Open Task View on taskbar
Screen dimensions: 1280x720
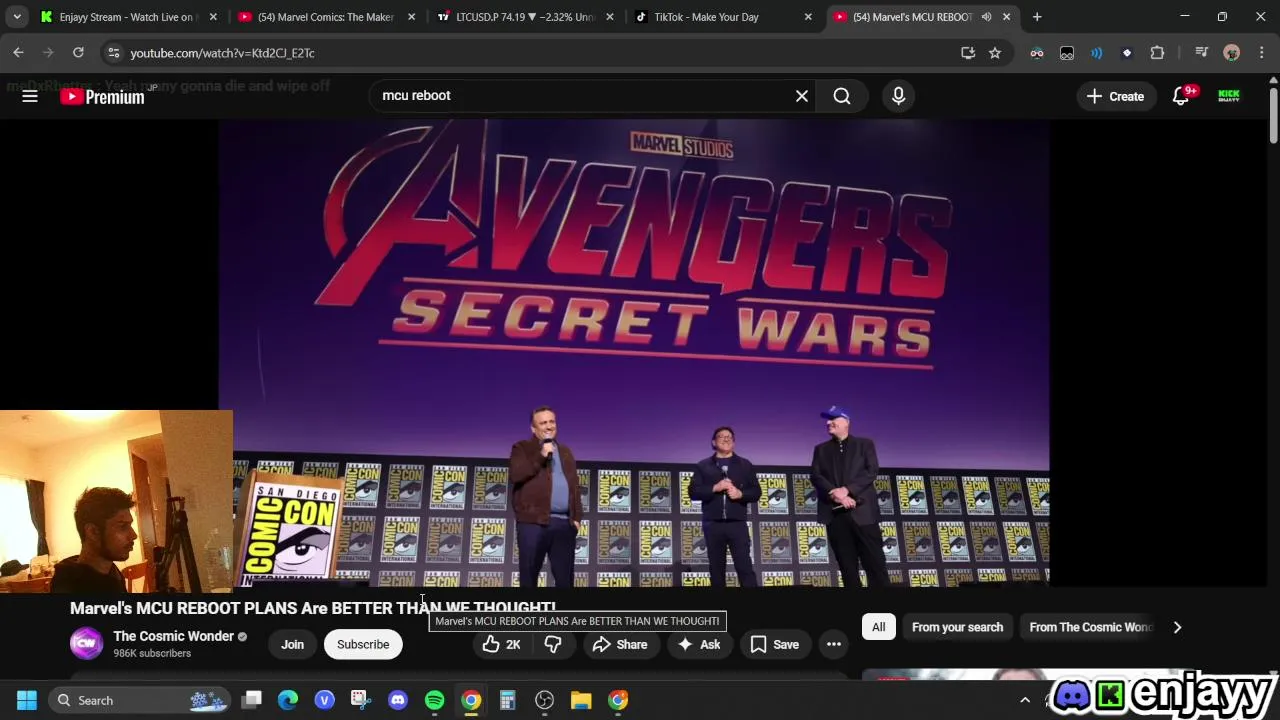click(x=252, y=700)
